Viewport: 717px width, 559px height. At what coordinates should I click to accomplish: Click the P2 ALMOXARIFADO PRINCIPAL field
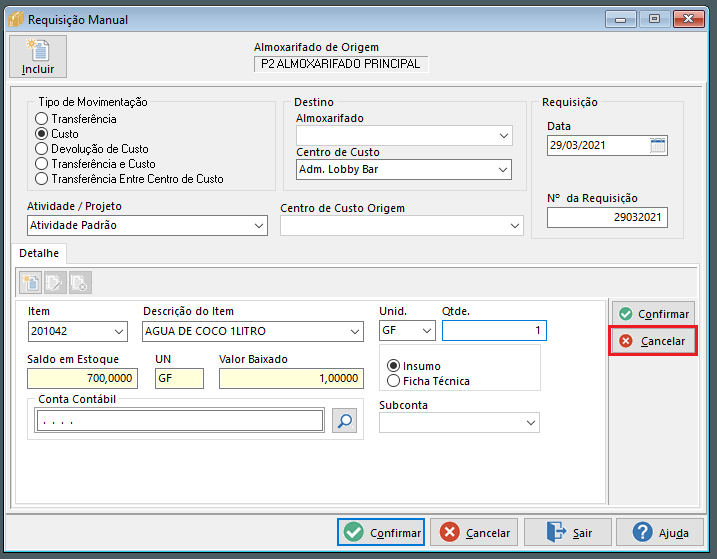point(341,64)
